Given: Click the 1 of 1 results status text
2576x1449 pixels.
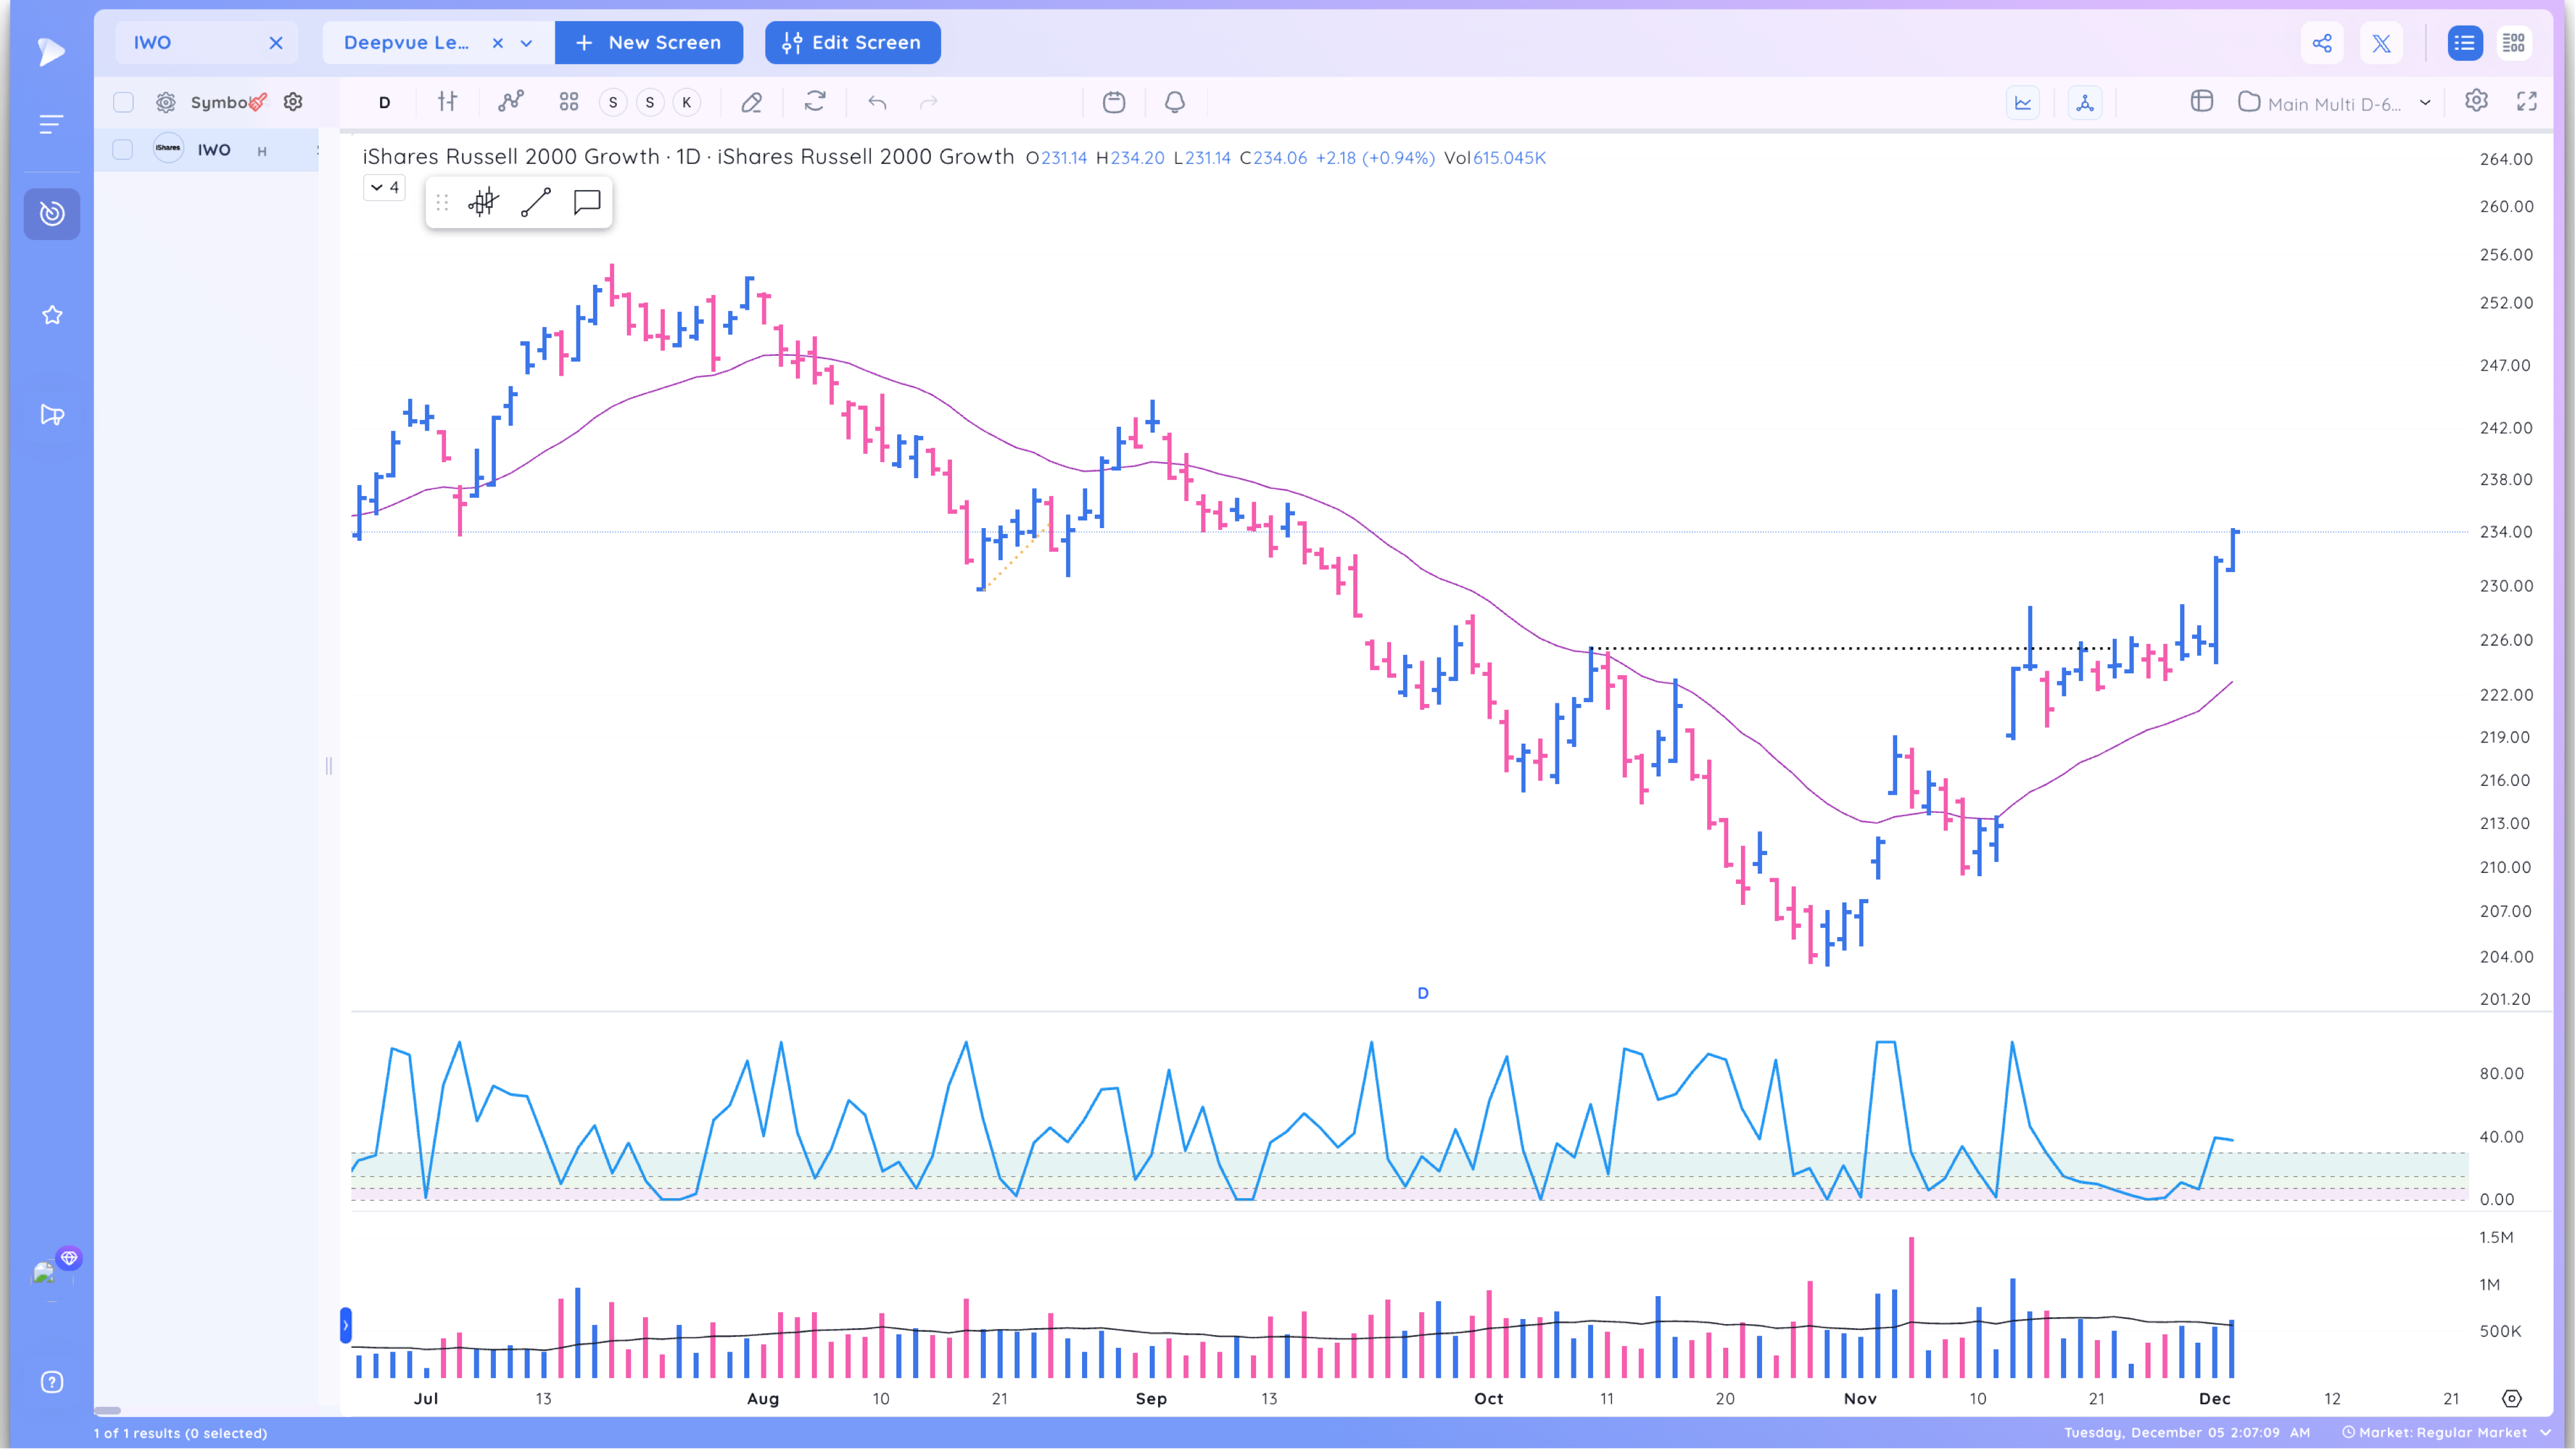Looking at the screenshot, I should pyautogui.click(x=181, y=1433).
